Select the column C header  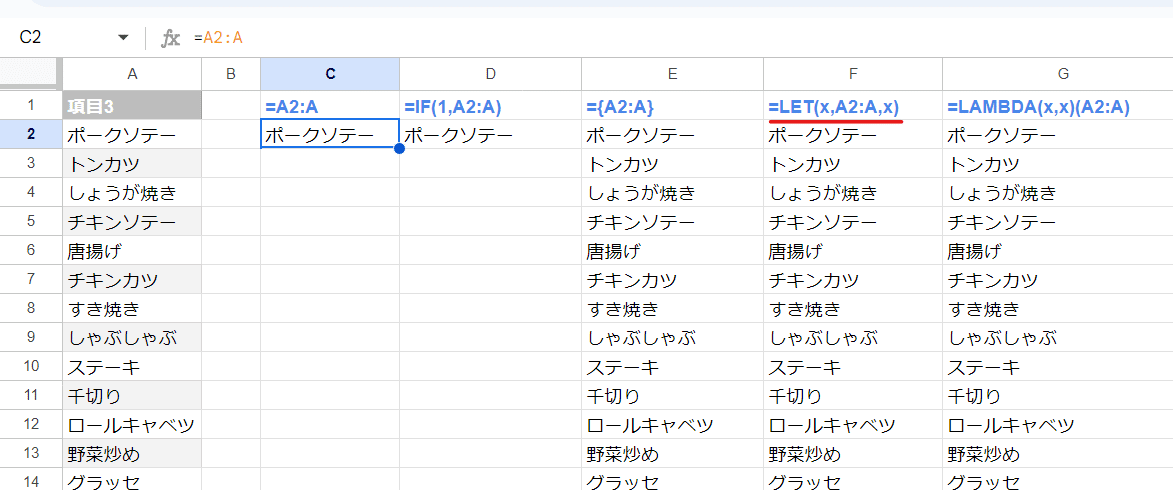(x=330, y=73)
